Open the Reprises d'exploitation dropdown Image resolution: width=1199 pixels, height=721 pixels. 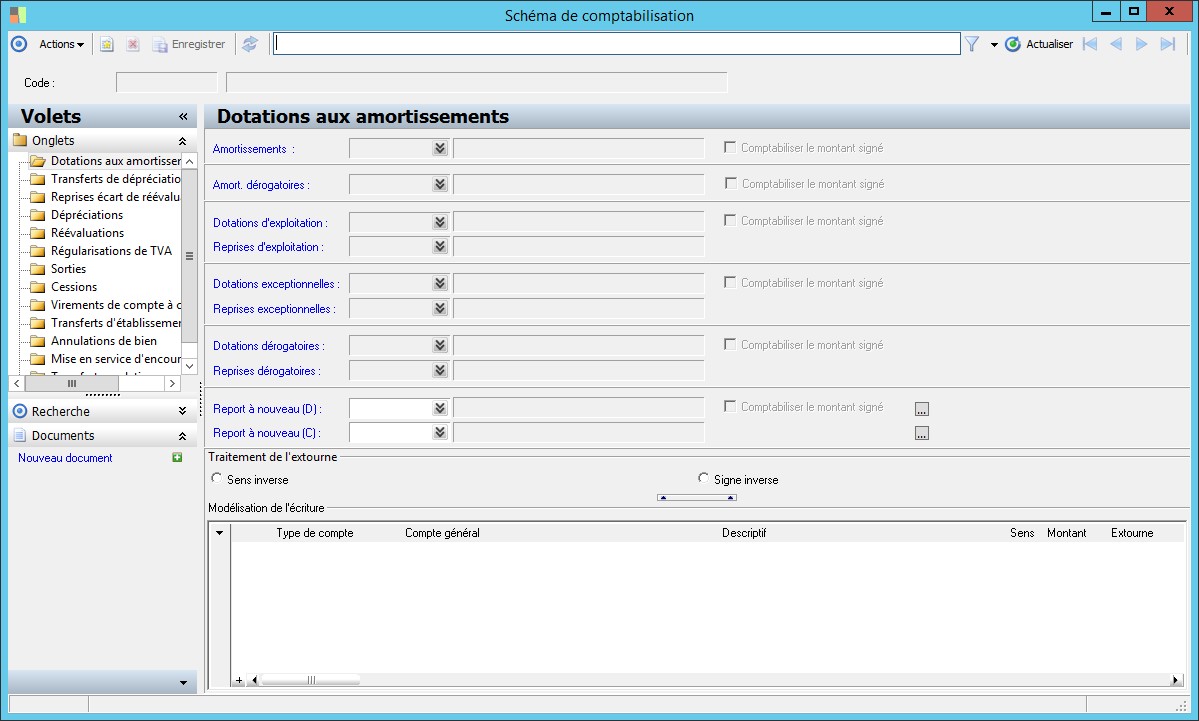tap(440, 246)
